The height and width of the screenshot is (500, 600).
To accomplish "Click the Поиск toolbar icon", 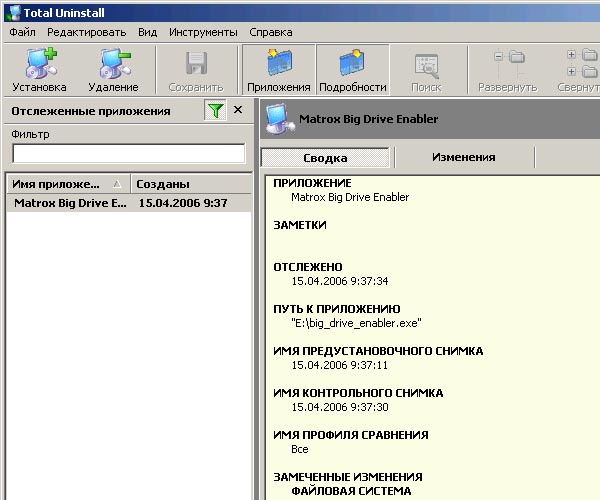I will [x=426, y=66].
